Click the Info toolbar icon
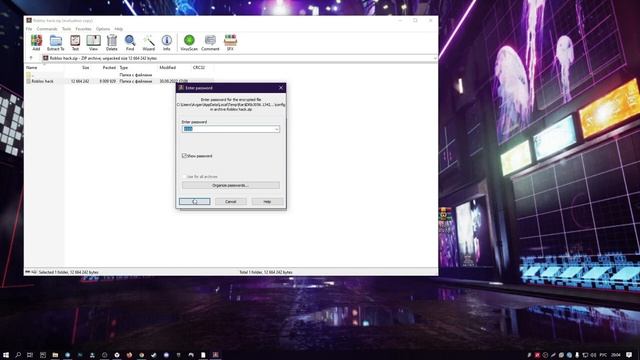 pyautogui.click(x=167, y=42)
